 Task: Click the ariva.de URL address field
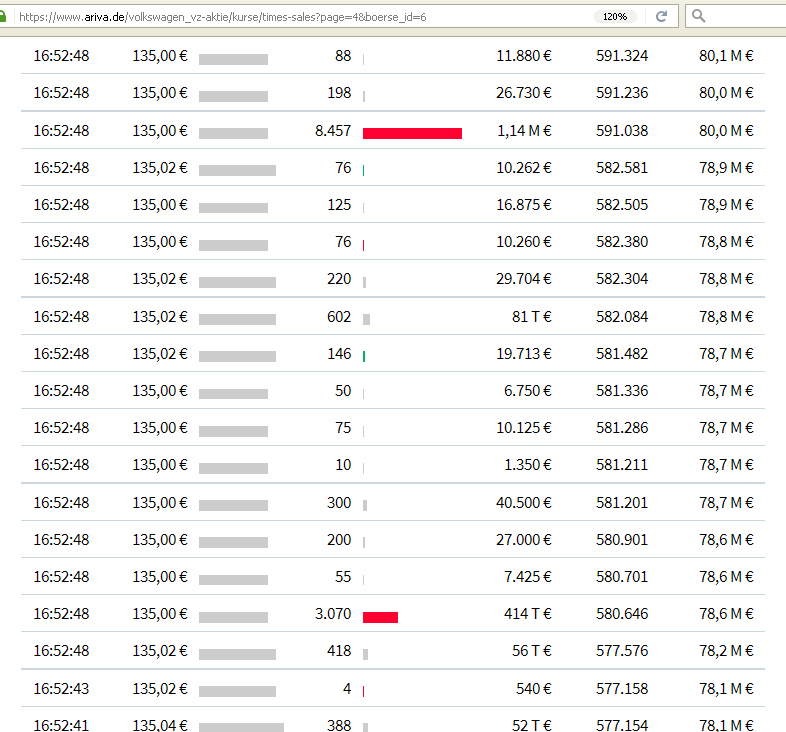(x=300, y=16)
